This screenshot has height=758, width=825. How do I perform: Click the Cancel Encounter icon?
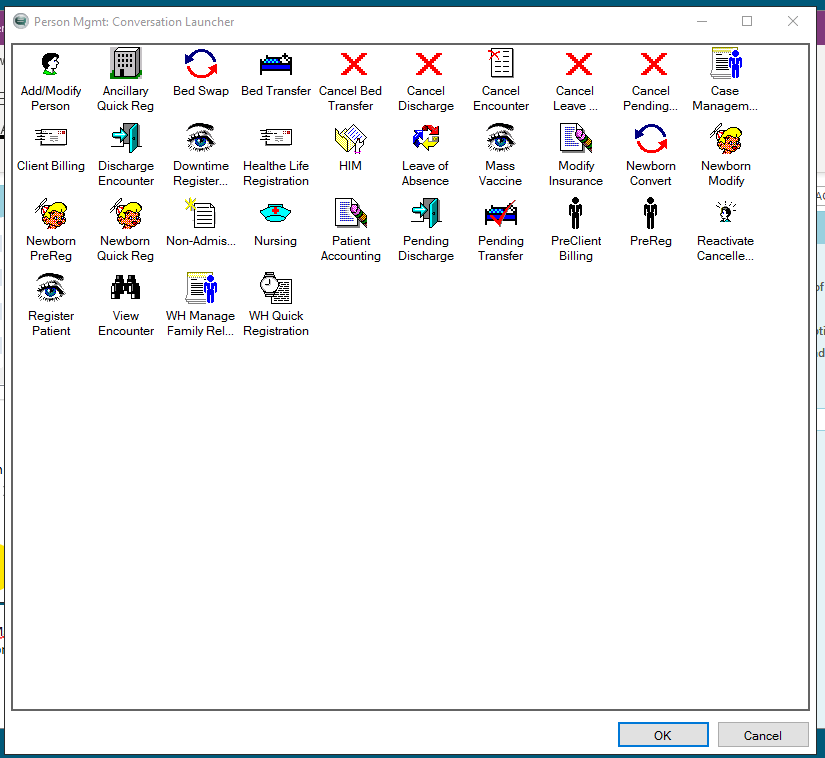coord(501,65)
